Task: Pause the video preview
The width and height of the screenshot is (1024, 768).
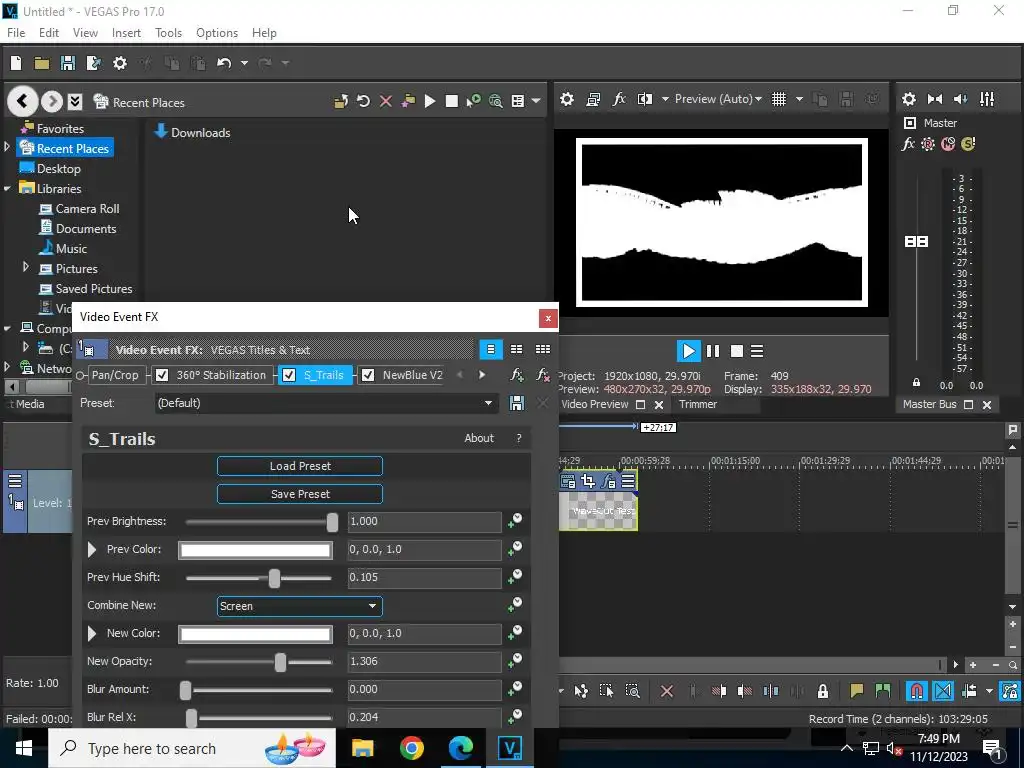Action: point(713,351)
